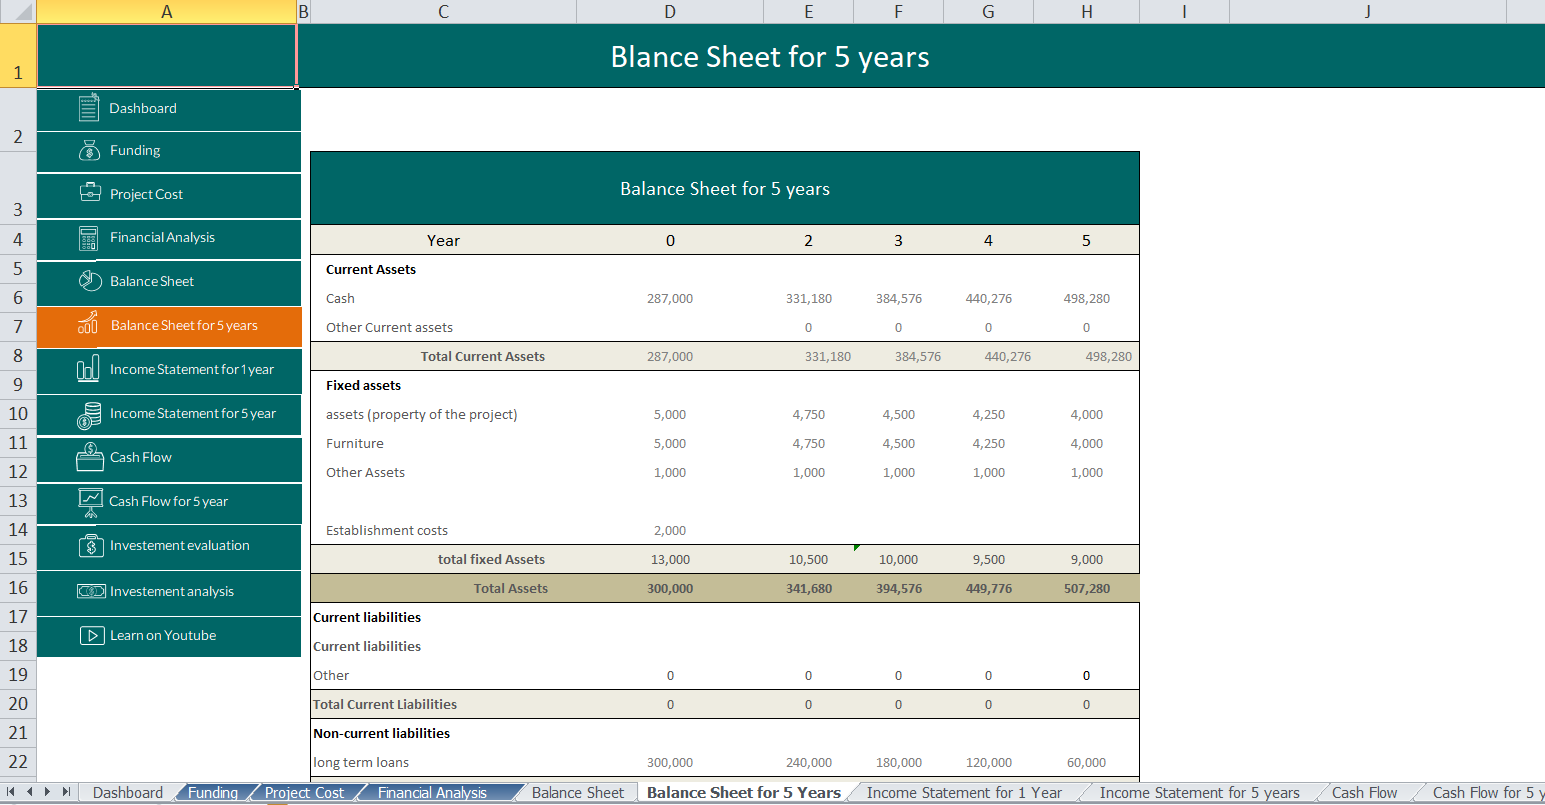Click the Dashboard clipboard icon in sidebar

click(89, 108)
